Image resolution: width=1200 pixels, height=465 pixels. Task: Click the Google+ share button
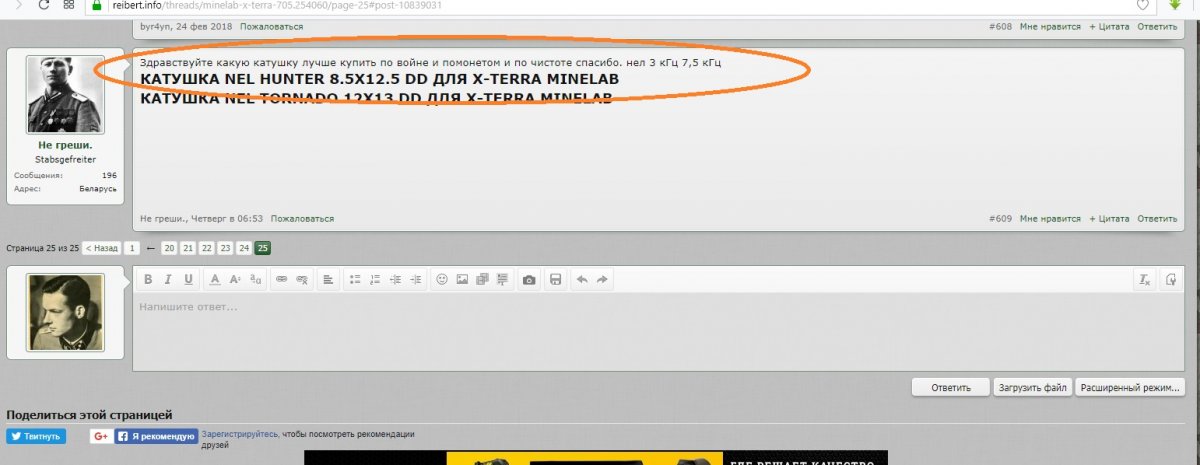coord(101,436)
